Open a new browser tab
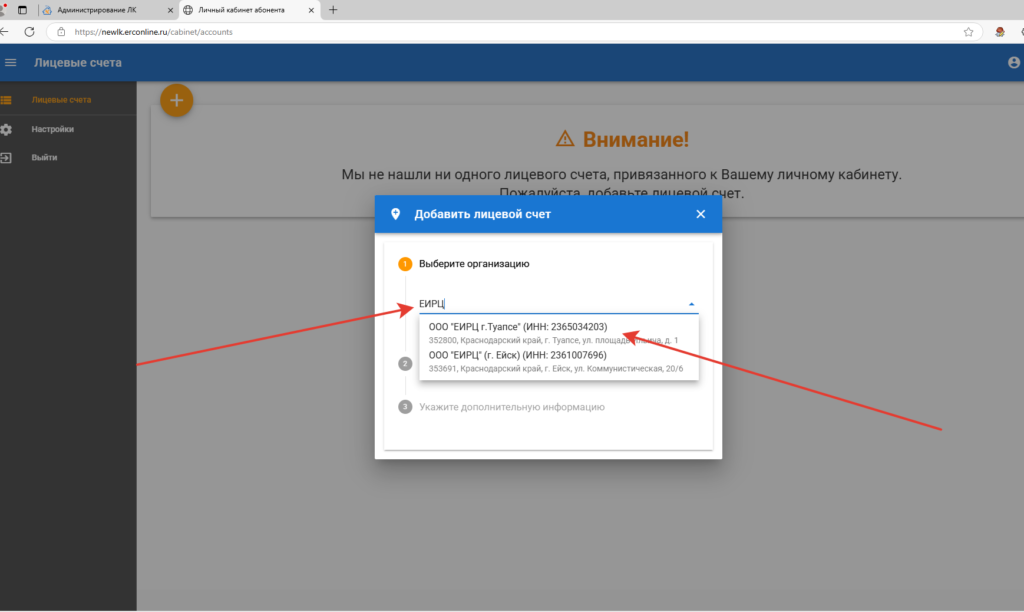This screenshot has height=612, width=1024. (333, 10)
